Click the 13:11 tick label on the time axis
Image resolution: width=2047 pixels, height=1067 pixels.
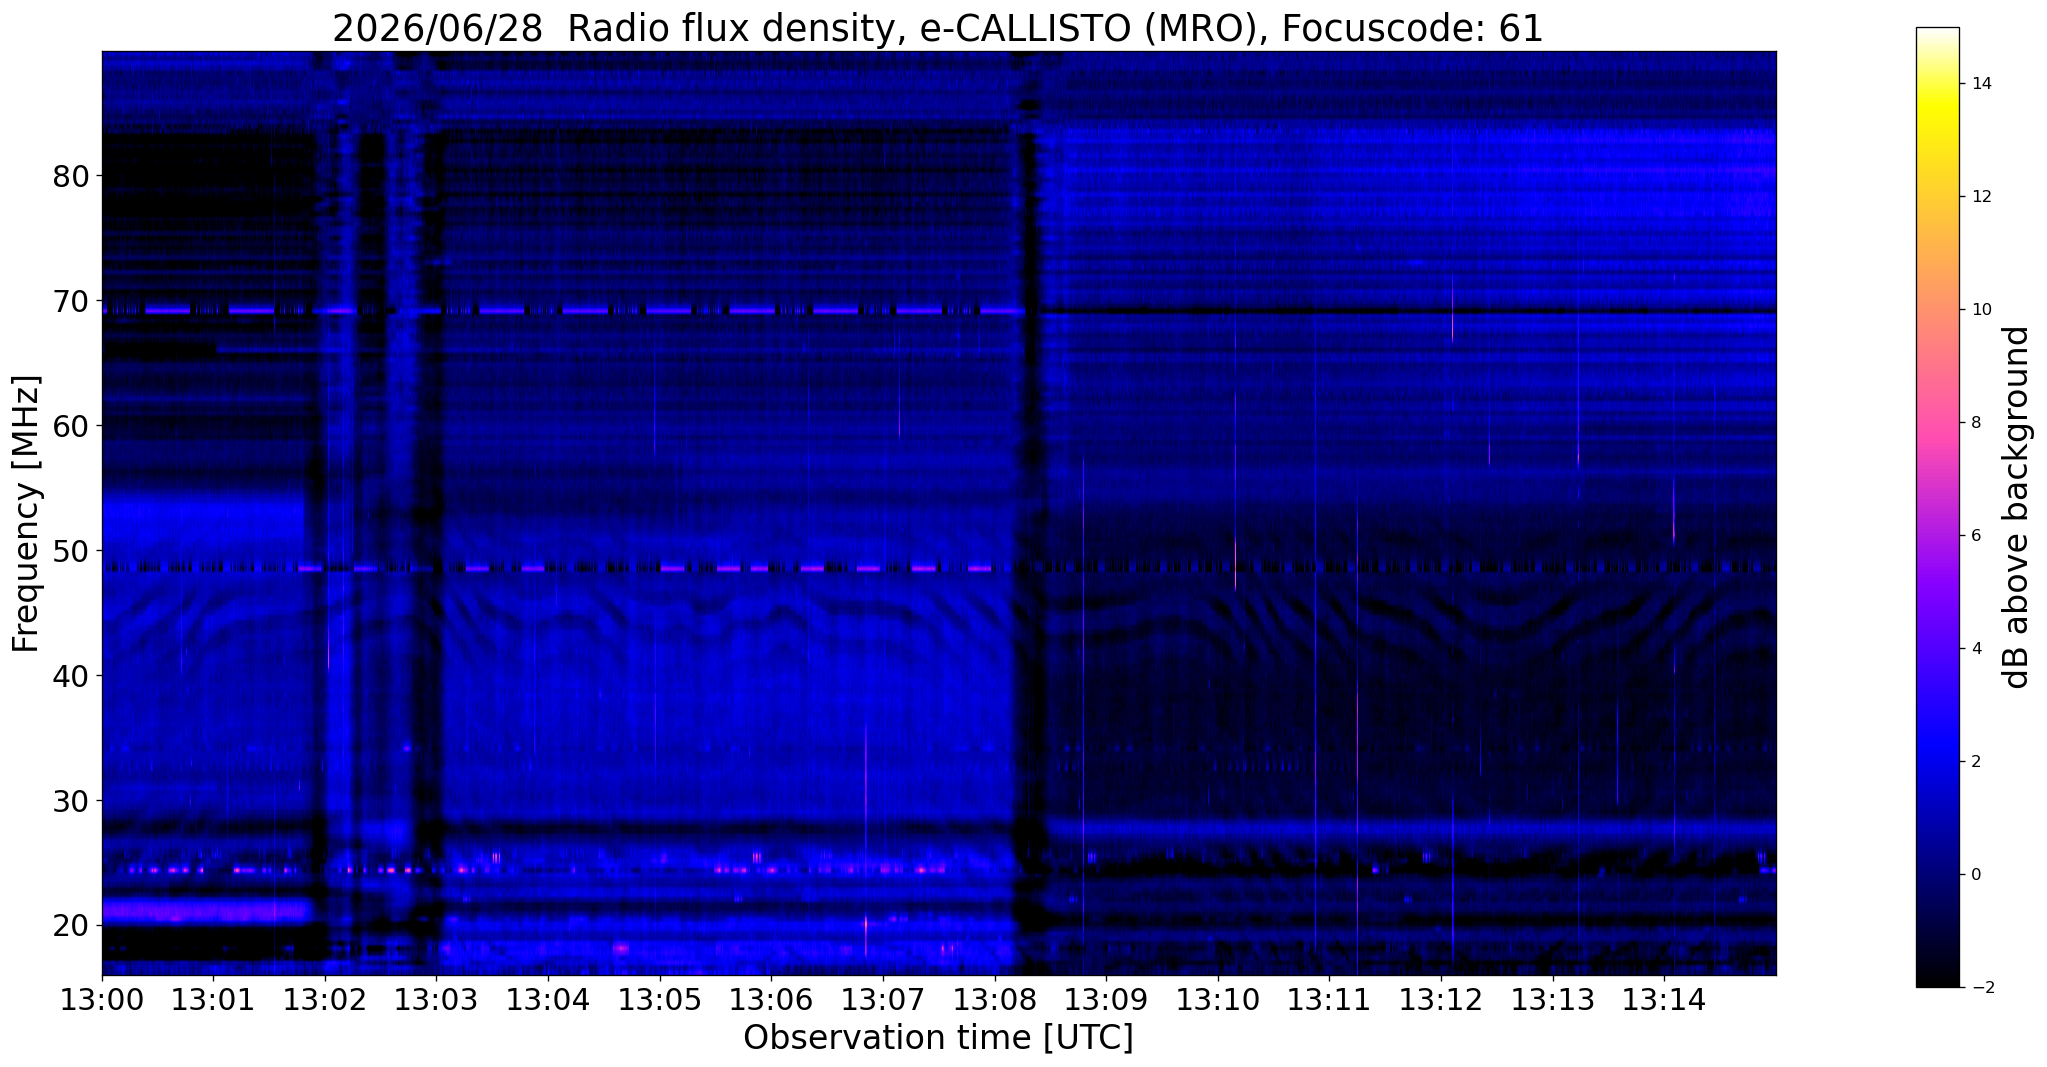point(1329,1000)
